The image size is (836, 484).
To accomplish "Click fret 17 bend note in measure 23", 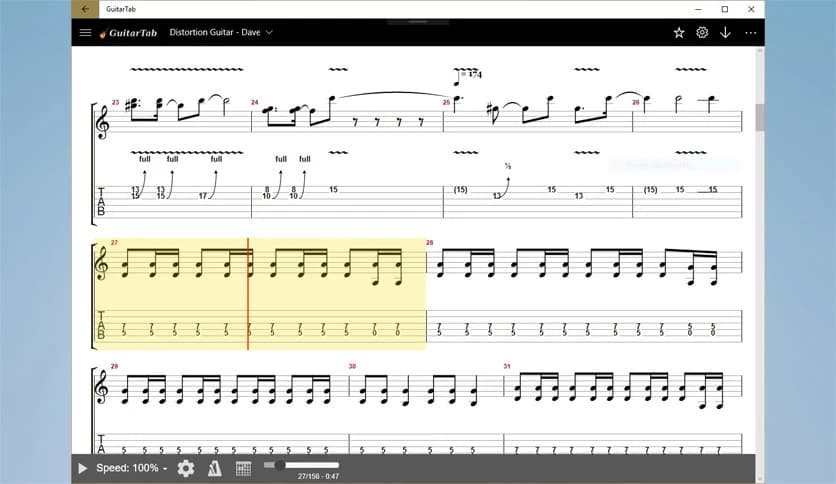I will point(203,196).
